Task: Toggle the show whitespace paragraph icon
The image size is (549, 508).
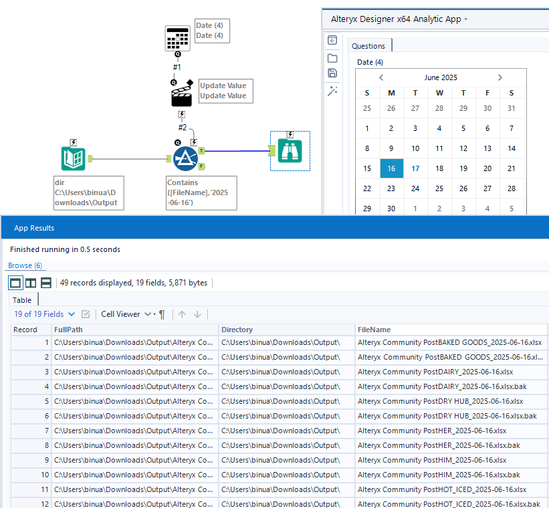Action: tap(162, 314)
